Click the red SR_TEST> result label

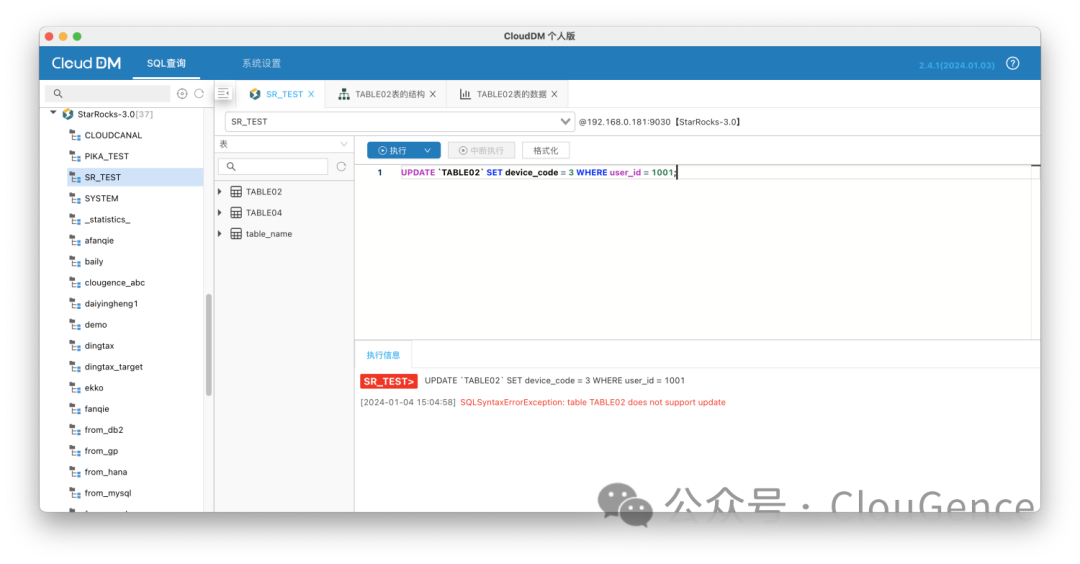click(x=388, y=382)
